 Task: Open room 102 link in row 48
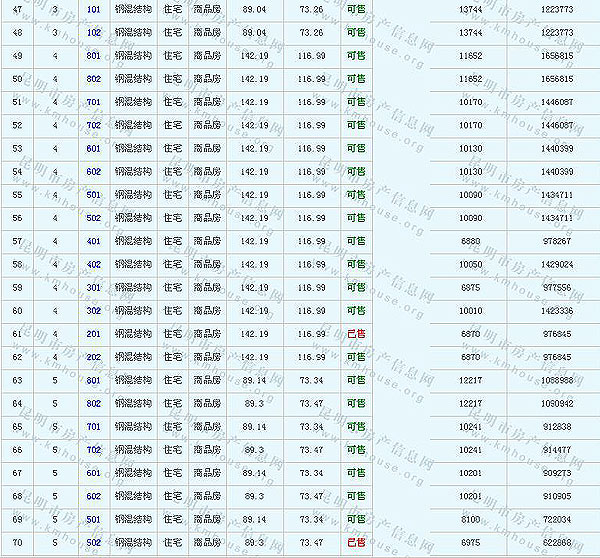tap(94, 32)
